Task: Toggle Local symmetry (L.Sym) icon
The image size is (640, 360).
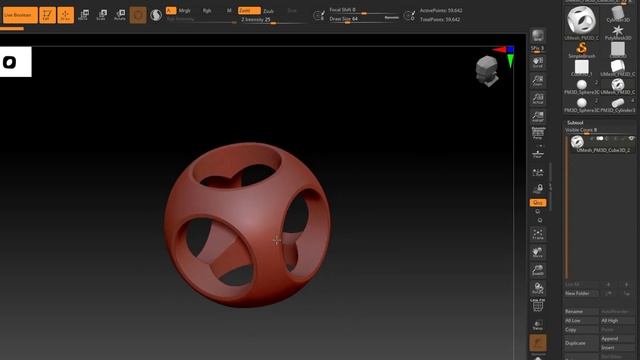Action: point(538,172)
